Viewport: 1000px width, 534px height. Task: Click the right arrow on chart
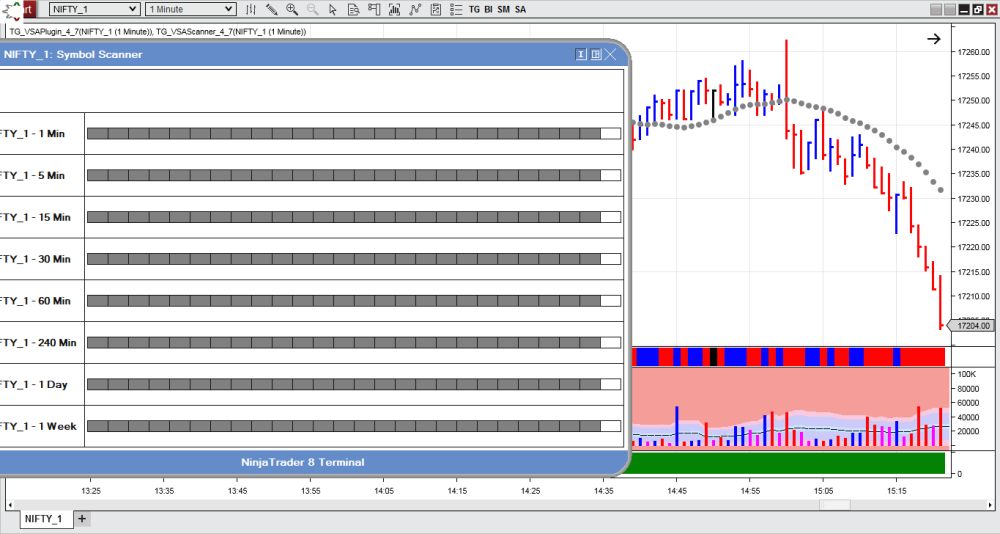tap(933, 39)
